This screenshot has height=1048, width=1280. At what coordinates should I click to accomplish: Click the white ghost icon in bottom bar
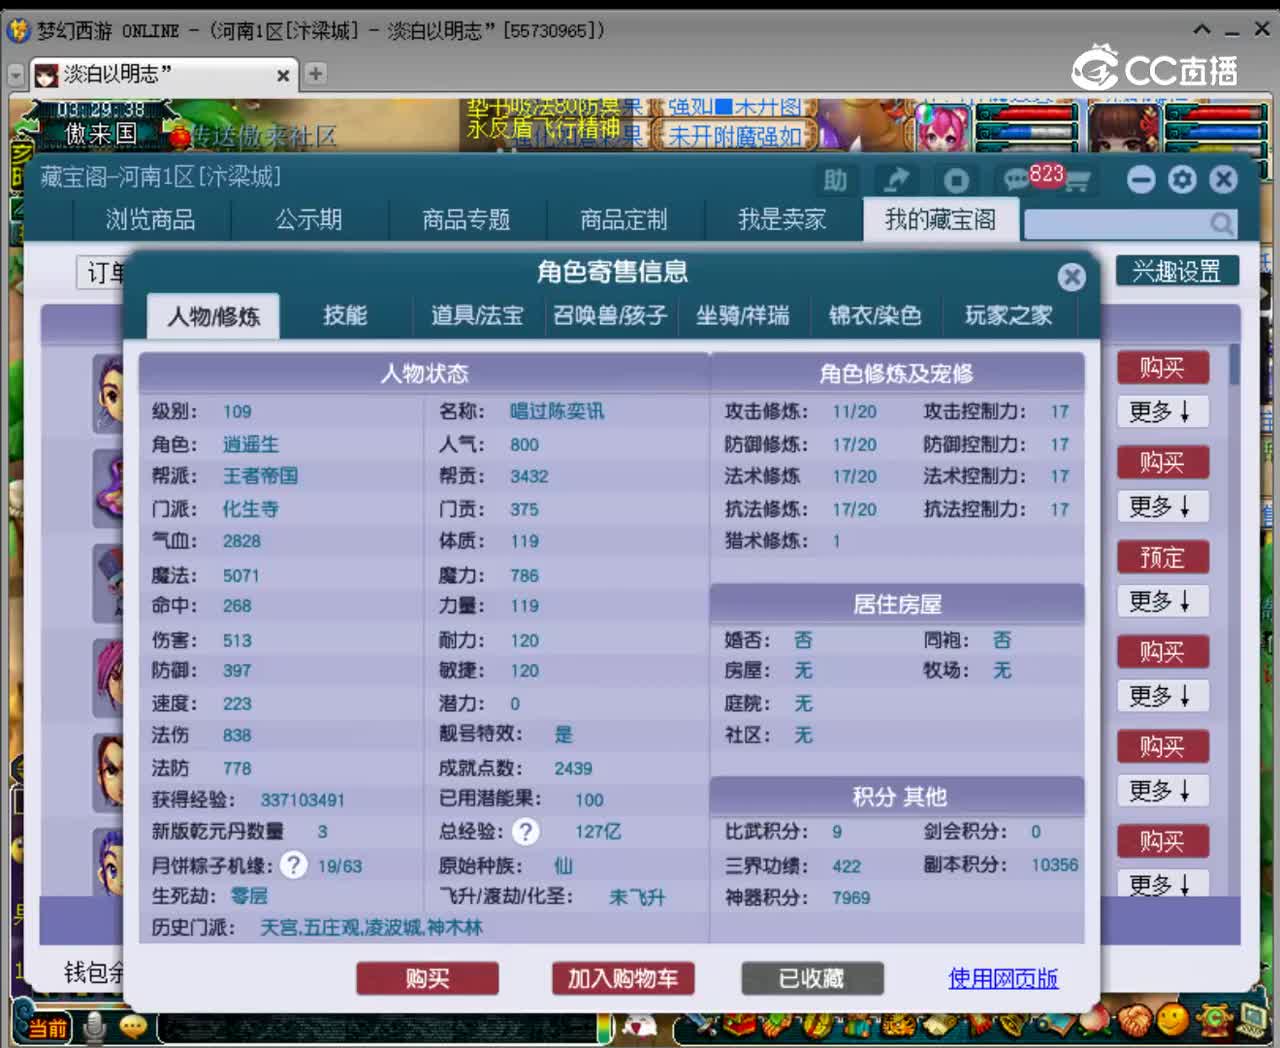pos(641,1027)
